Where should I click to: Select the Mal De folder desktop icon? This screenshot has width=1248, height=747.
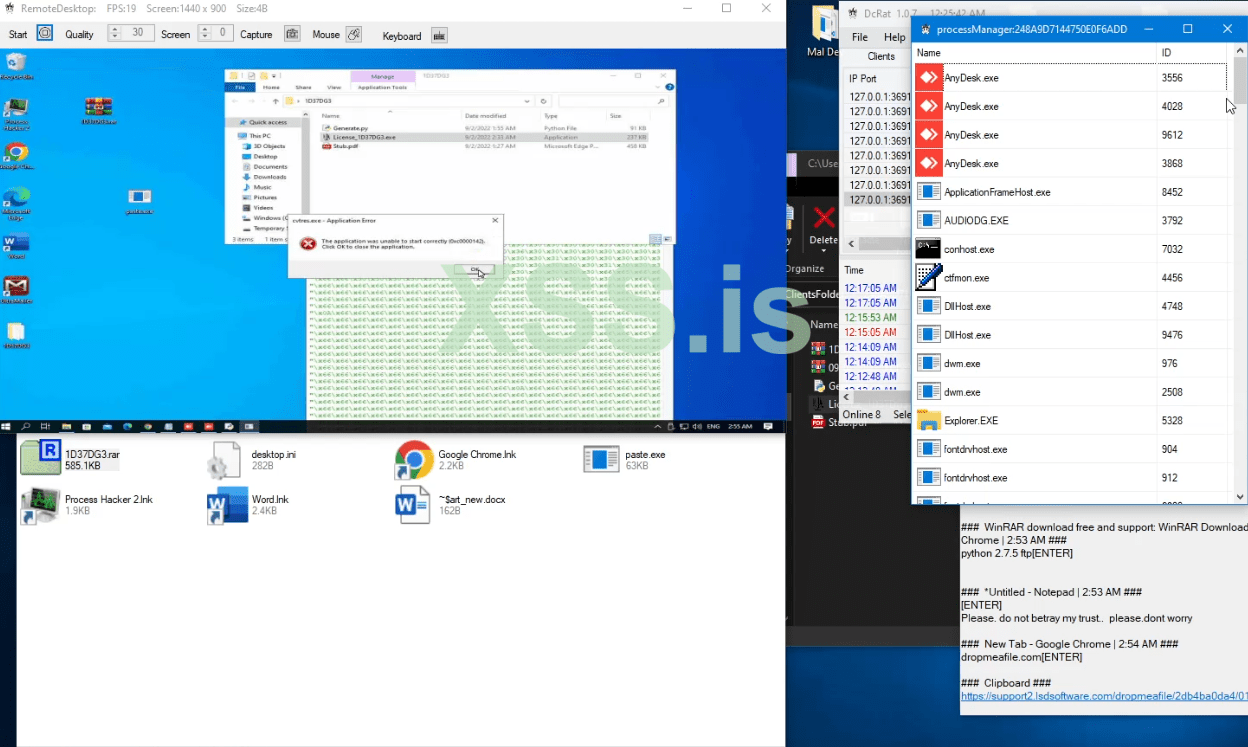pyautogui.click(x=825, y=25)
